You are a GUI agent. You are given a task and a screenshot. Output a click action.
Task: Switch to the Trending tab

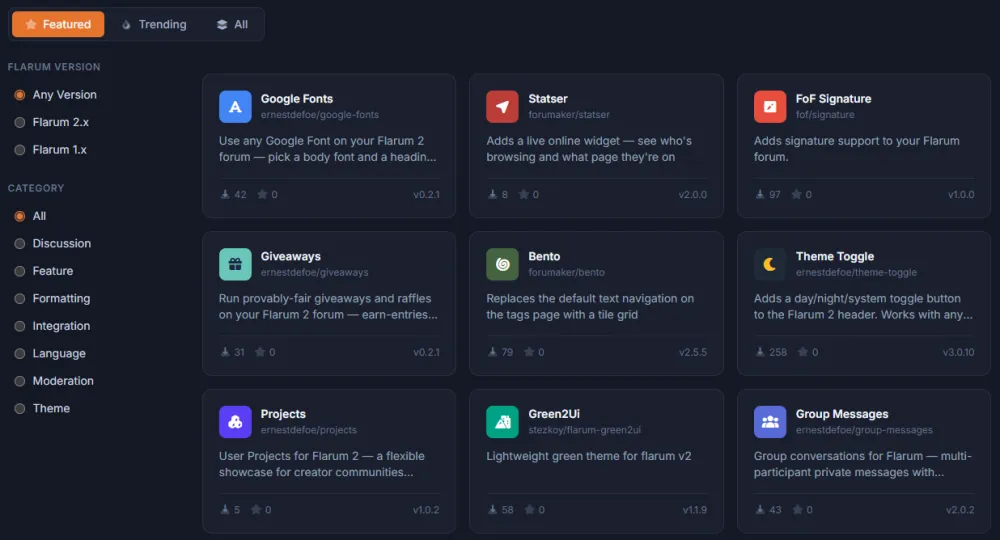(154, 24)
